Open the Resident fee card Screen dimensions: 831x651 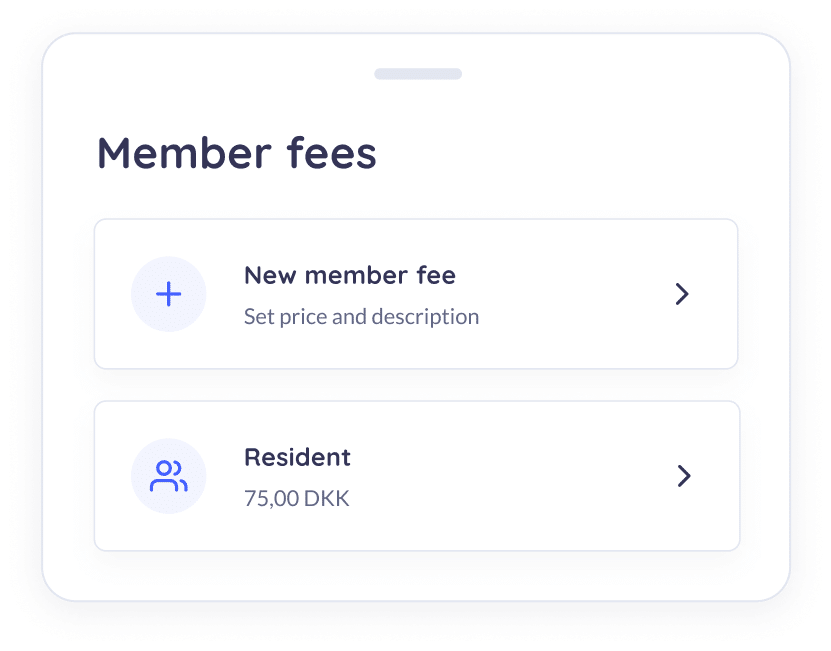point(417,476)
